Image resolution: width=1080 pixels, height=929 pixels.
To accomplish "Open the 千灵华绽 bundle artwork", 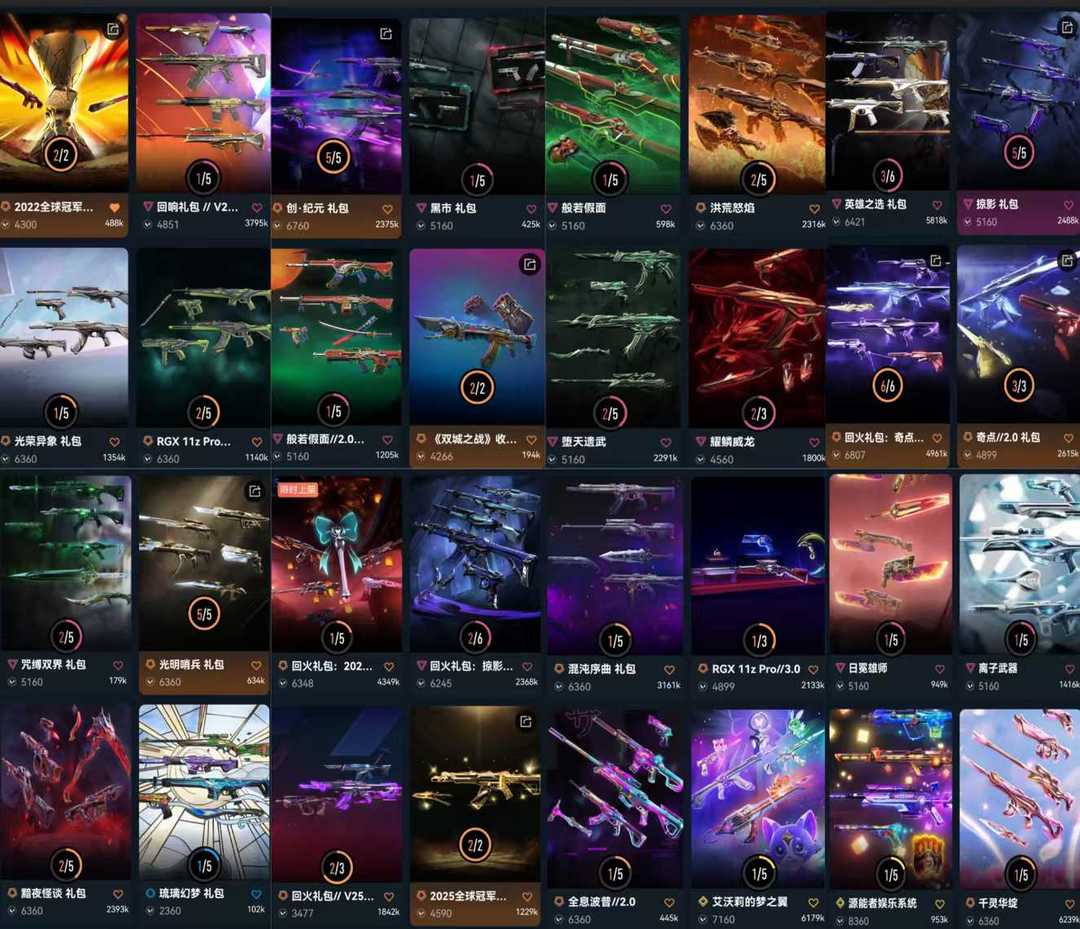I will coord(1019,799).
